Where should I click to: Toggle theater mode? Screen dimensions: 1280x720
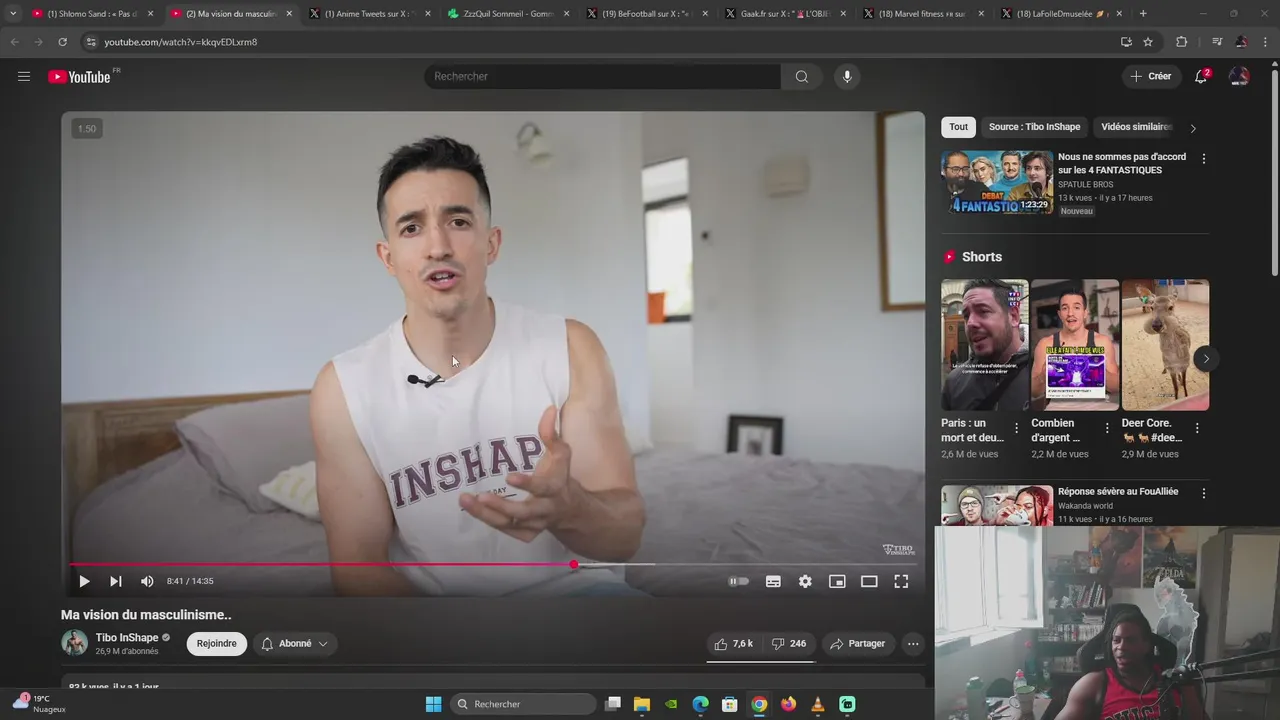coord(869,581)
